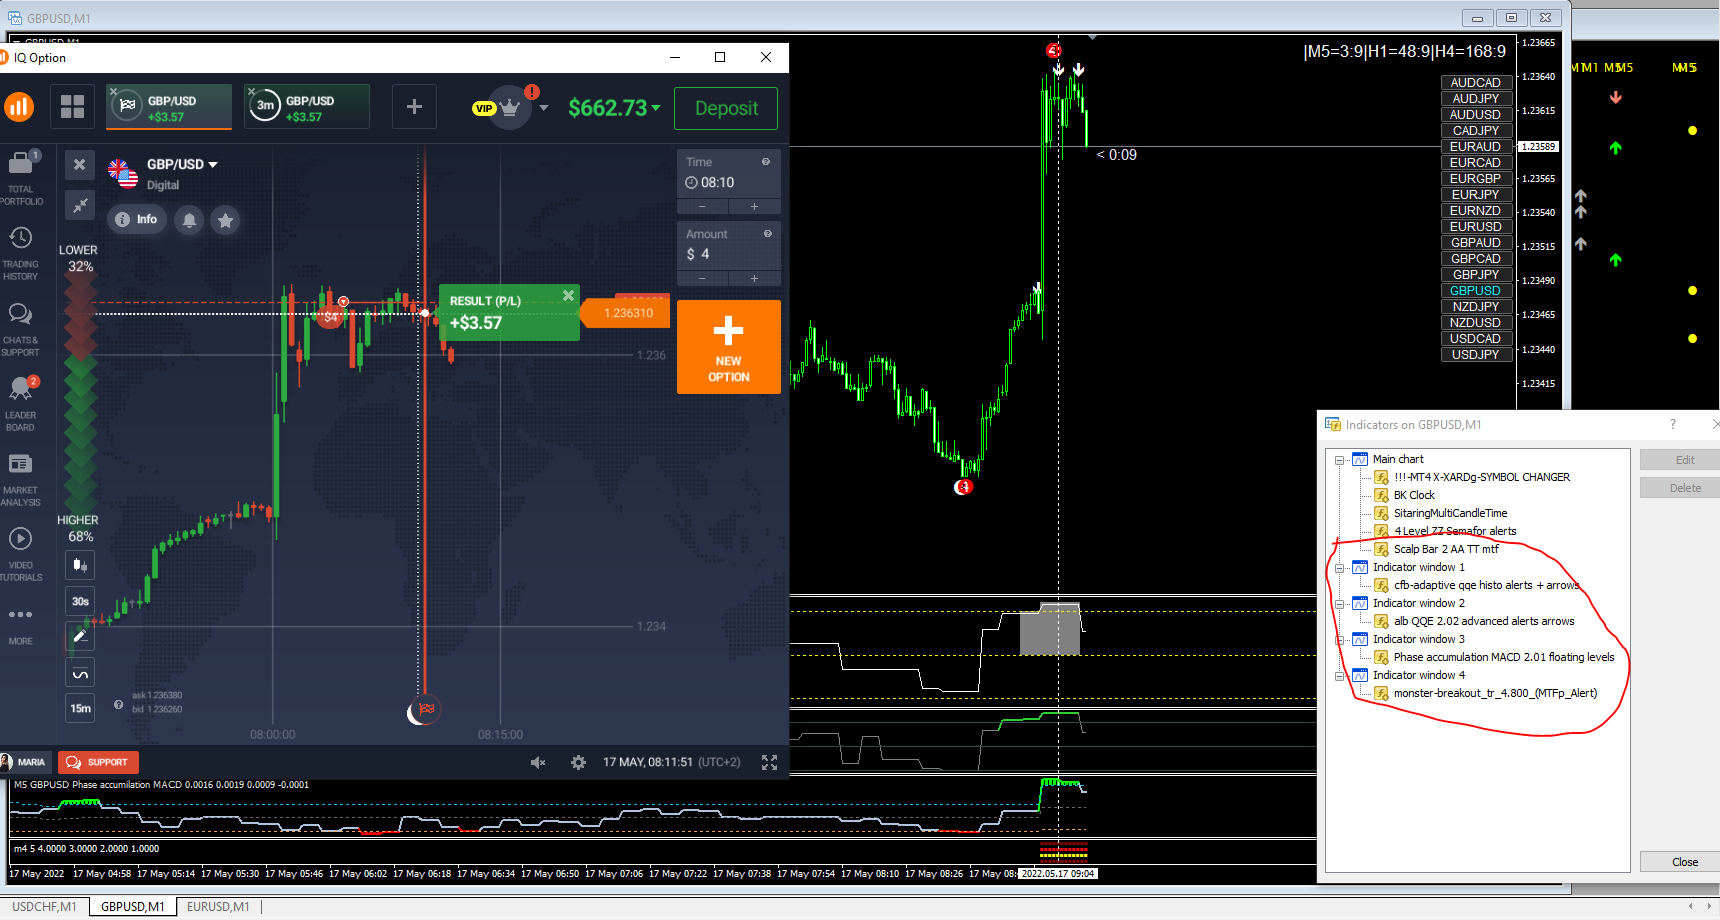Click the fullscreen icon in IQ Option footer

coord(769,762)
